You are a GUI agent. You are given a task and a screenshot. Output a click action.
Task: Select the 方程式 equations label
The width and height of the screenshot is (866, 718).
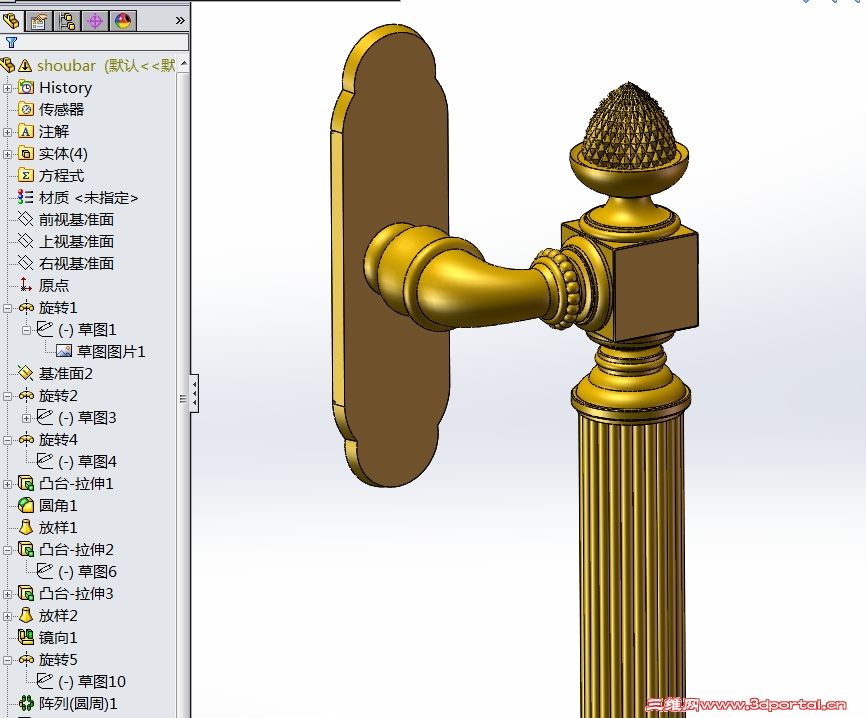(61, 176)
